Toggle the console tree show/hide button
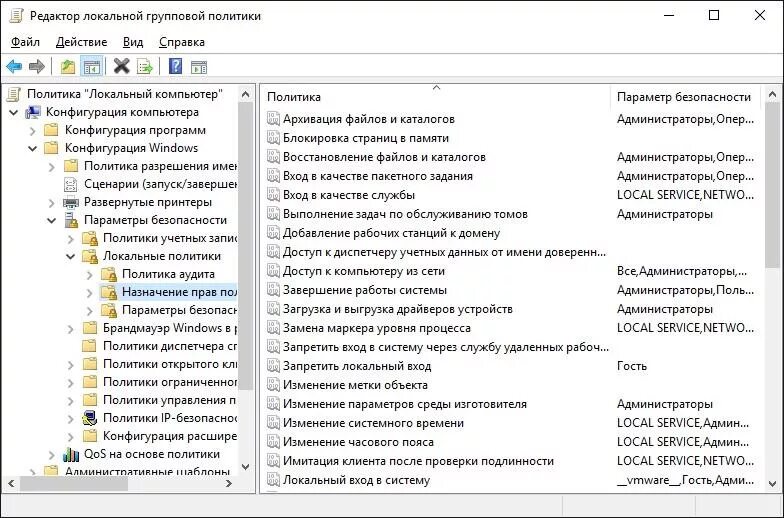This screenshot has width=784, height=518. click(92, 67)
